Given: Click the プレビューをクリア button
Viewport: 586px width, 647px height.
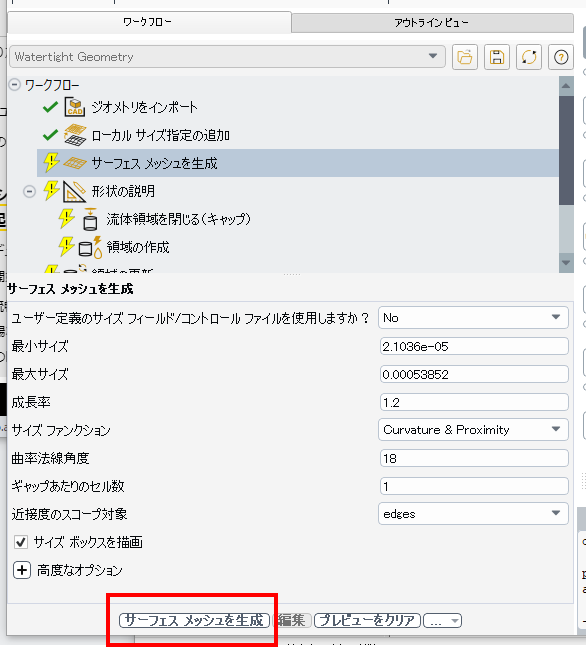Looking at the screenshot, I should [367, 620].
